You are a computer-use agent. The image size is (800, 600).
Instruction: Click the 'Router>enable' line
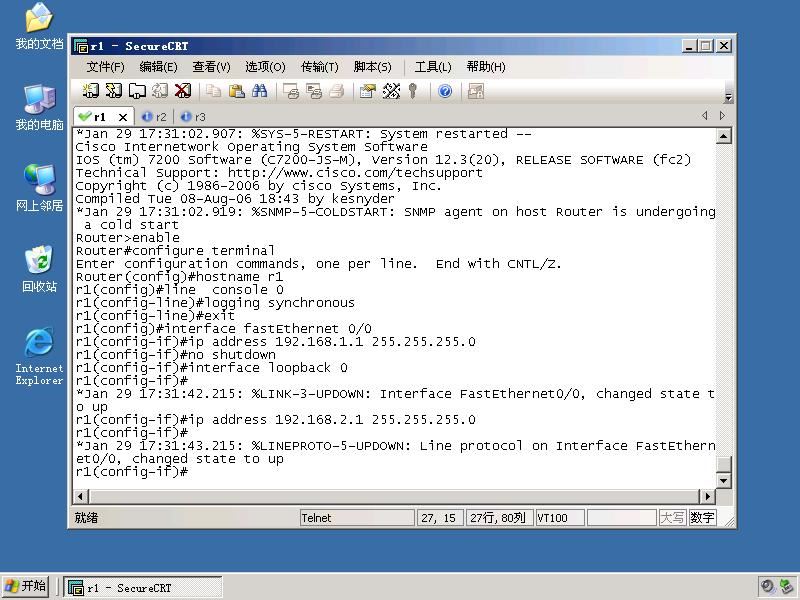point(128,238)
